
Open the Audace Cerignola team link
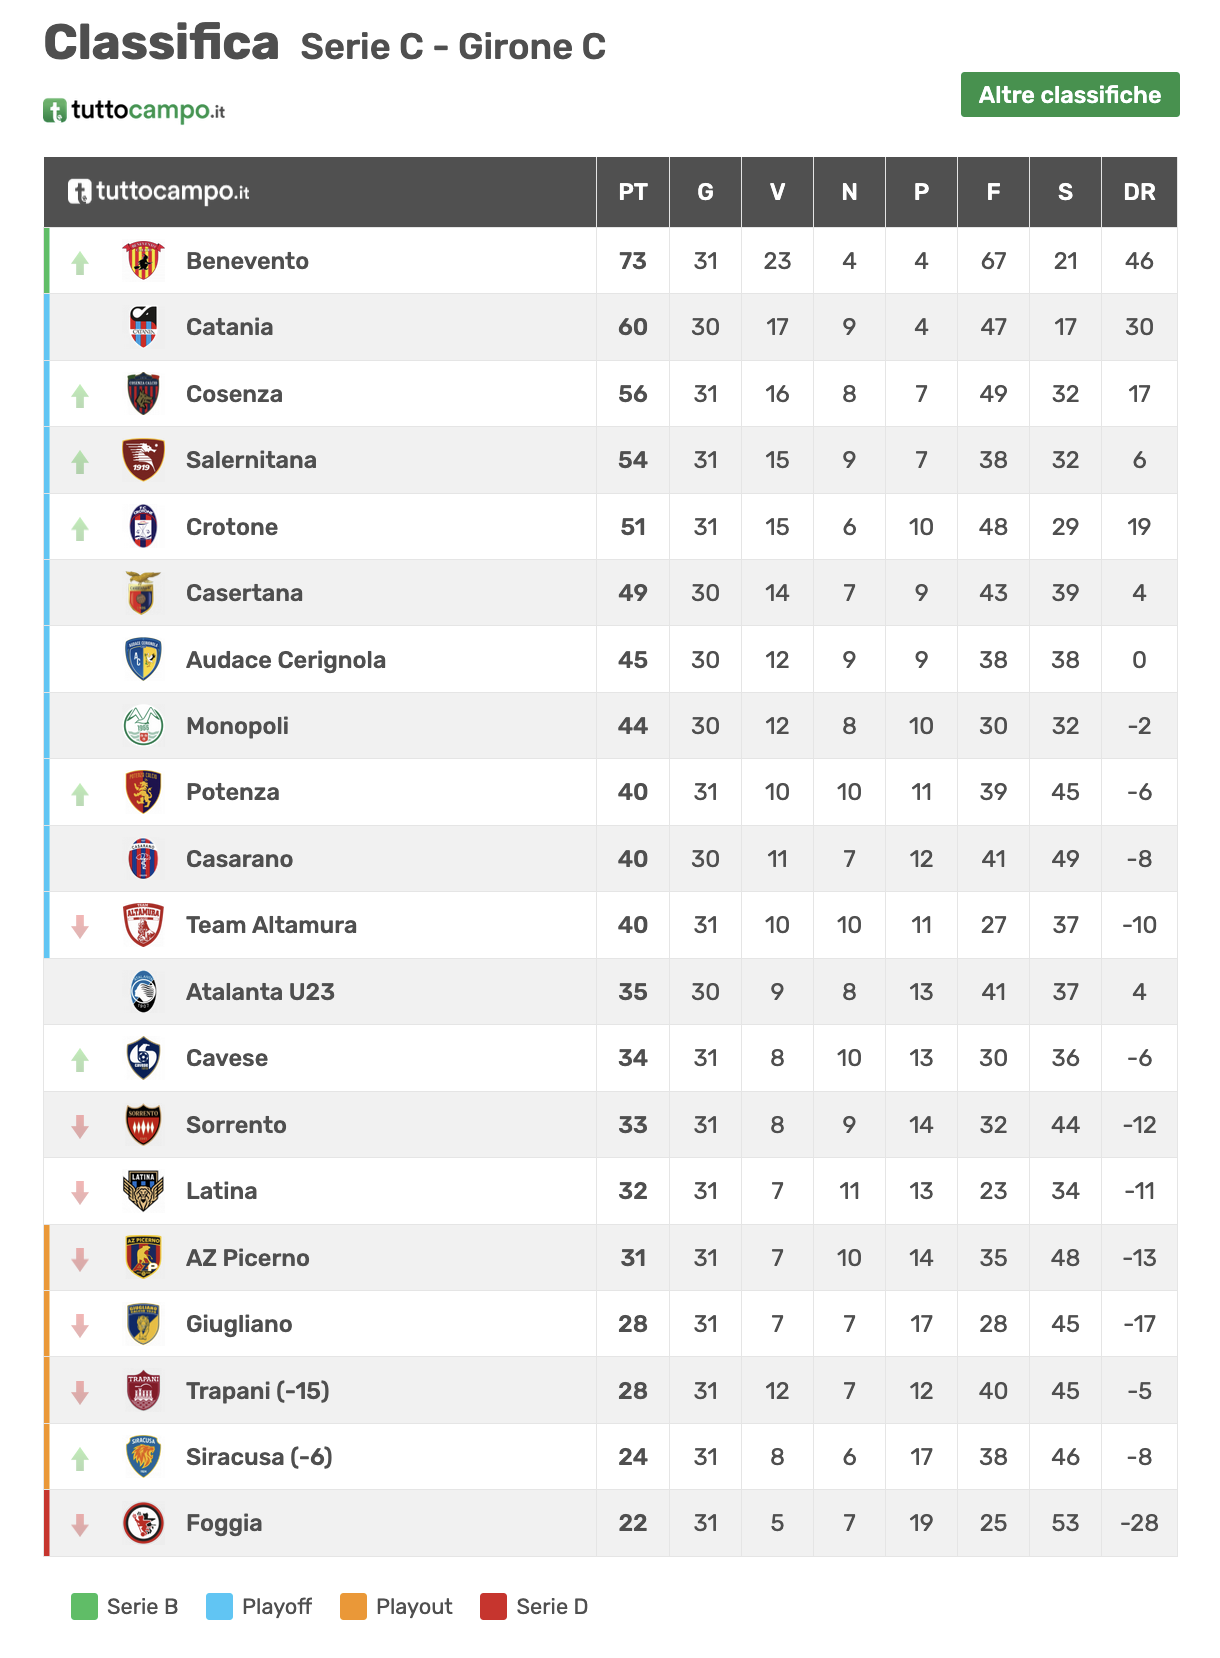pyautogui.click(x=286, y=660)
